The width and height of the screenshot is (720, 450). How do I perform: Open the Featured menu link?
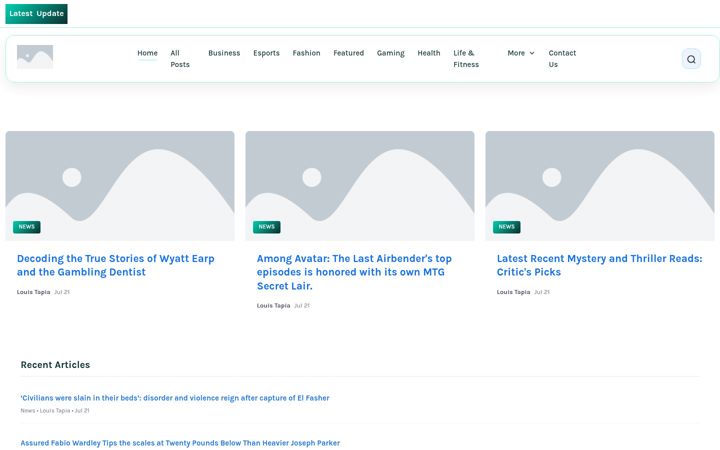pyautogui.click(x=349, y=53)
